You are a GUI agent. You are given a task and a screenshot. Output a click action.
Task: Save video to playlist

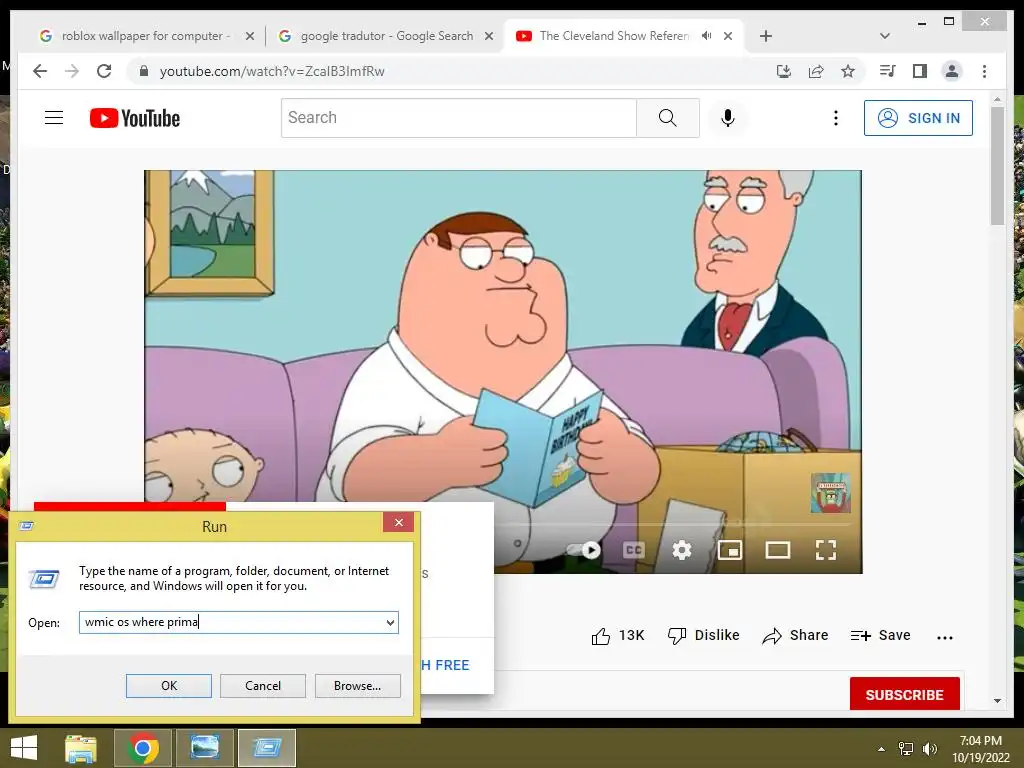(880, 635)
